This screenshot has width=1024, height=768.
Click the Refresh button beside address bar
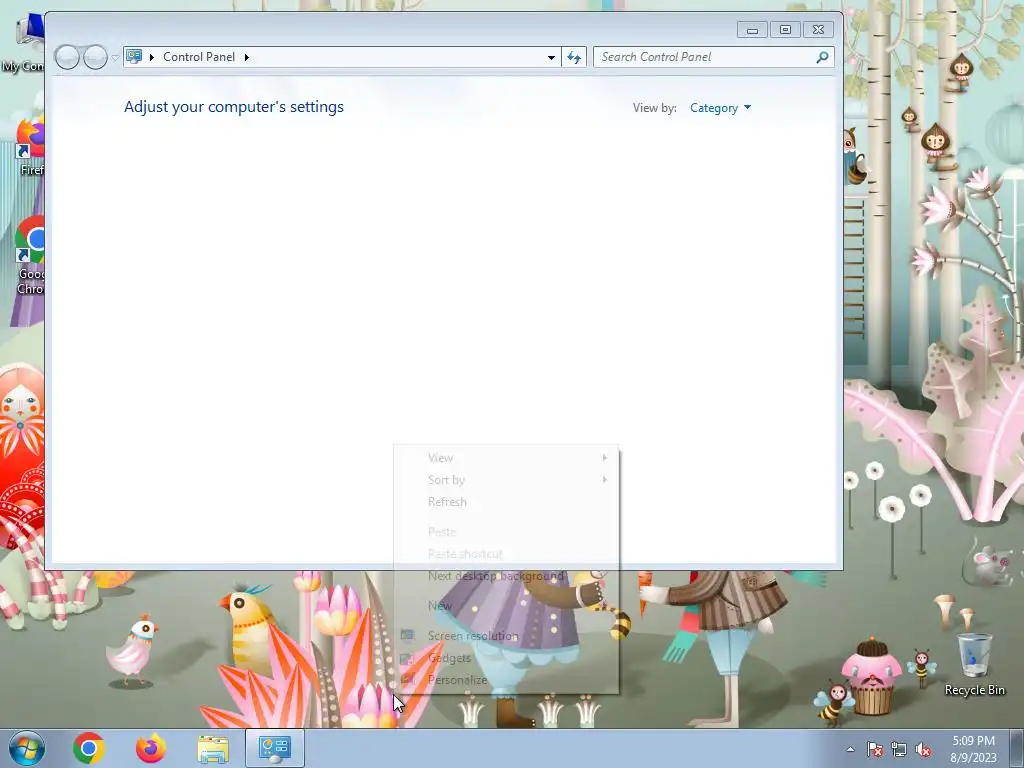pos(574,57)
